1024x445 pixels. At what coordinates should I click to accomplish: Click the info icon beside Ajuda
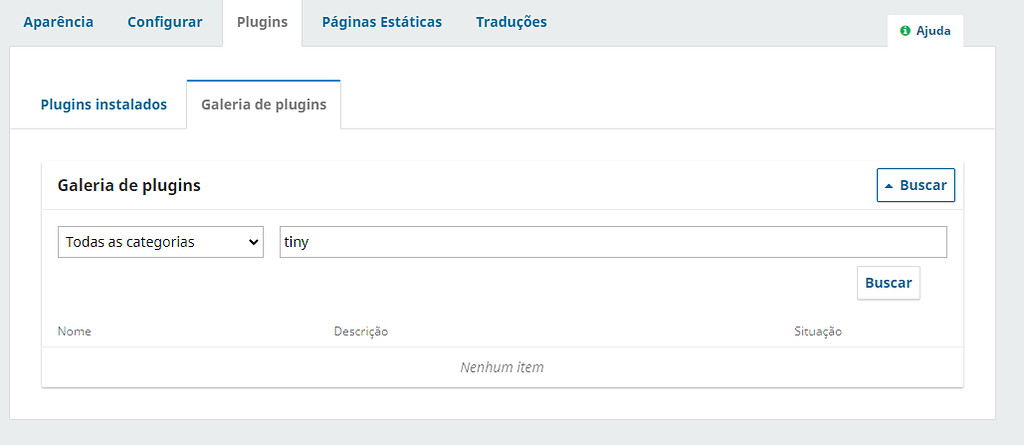point(905,31)
